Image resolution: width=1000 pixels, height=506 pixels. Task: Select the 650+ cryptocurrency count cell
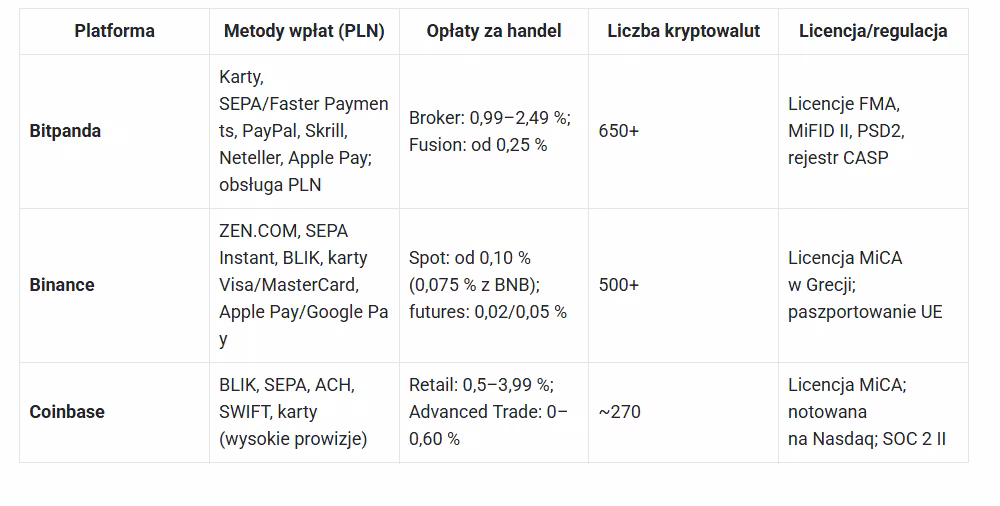(619, 131)
